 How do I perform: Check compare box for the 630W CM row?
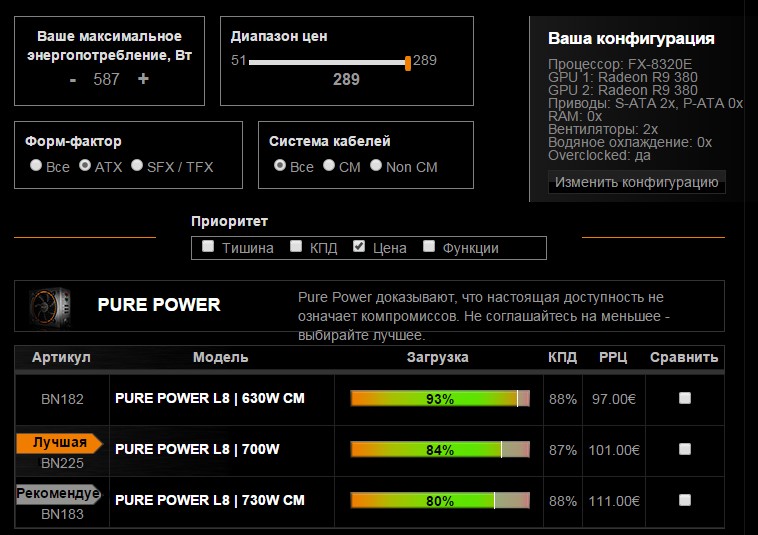(x=685, y=398)
